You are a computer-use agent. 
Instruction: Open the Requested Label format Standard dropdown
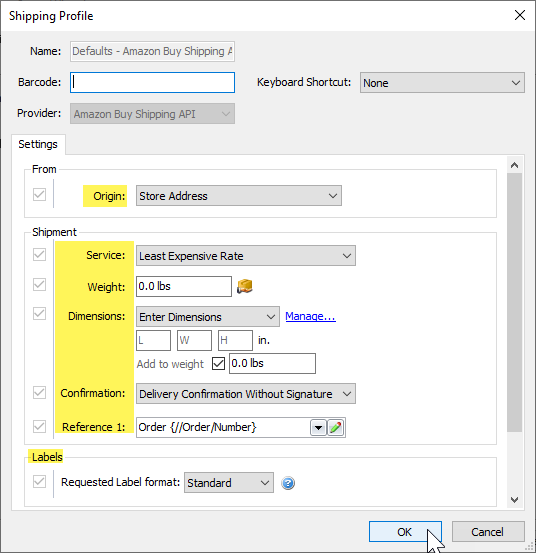[229, 482]
